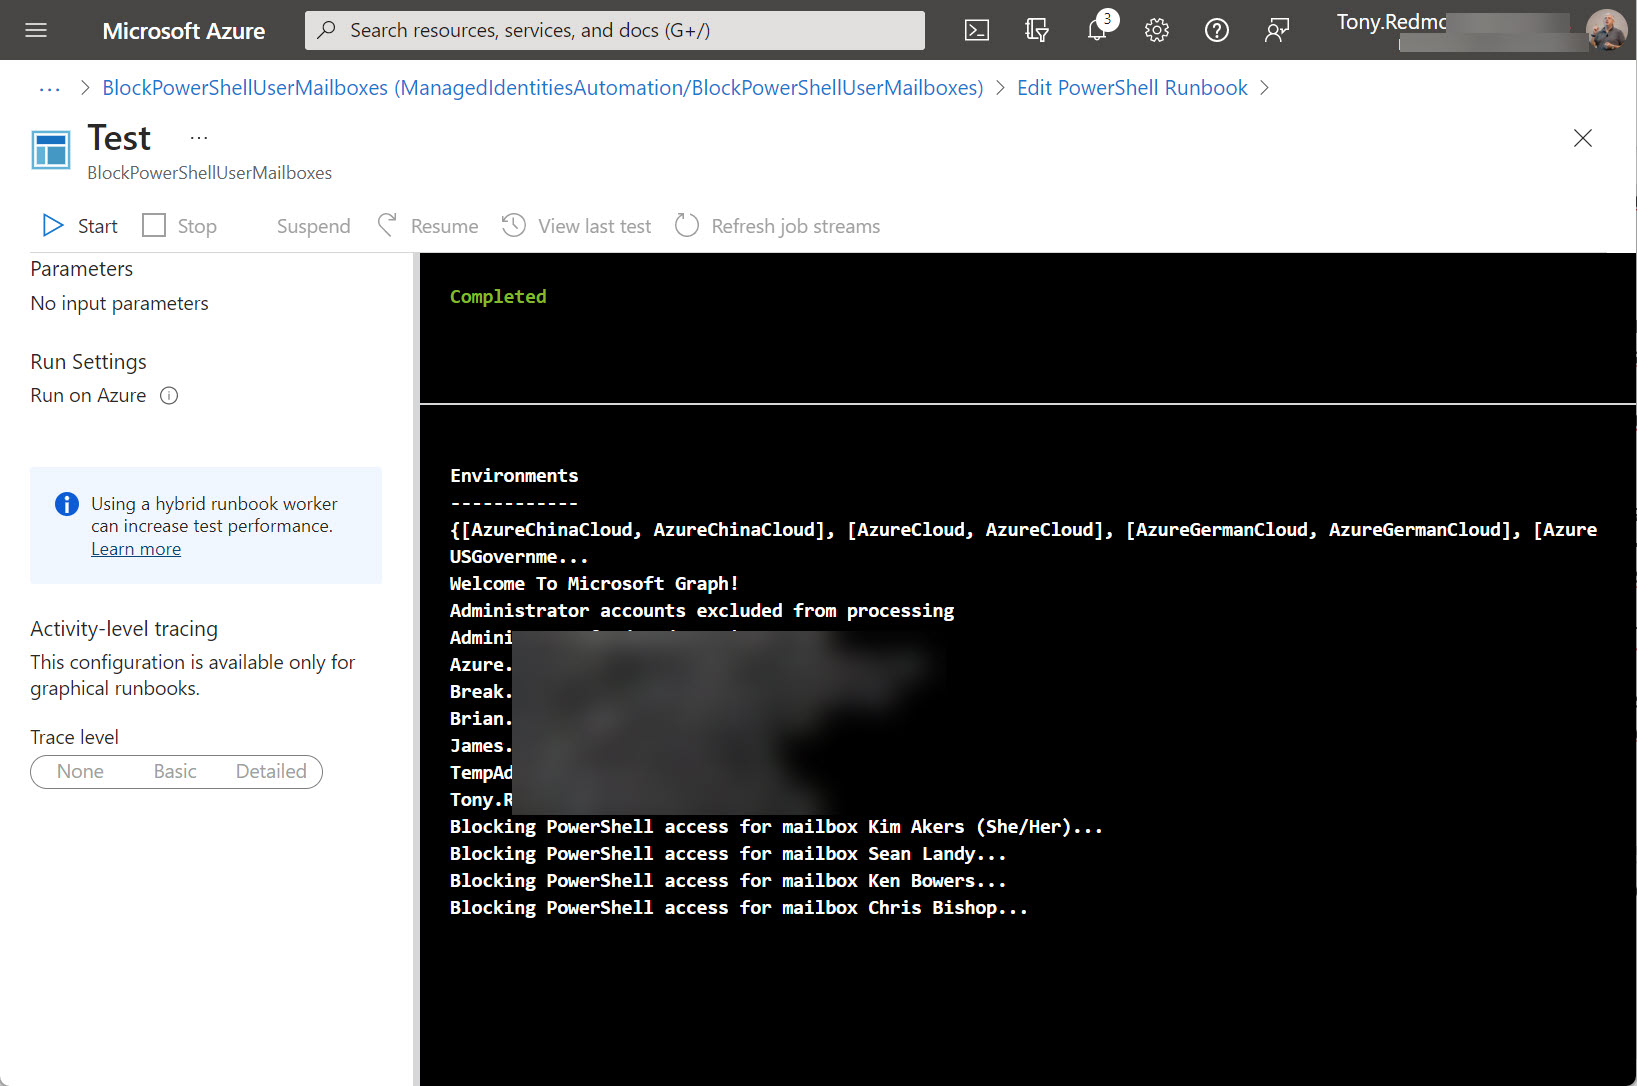
Task: Open the help question mark menu
Action: pos(1217,30)
